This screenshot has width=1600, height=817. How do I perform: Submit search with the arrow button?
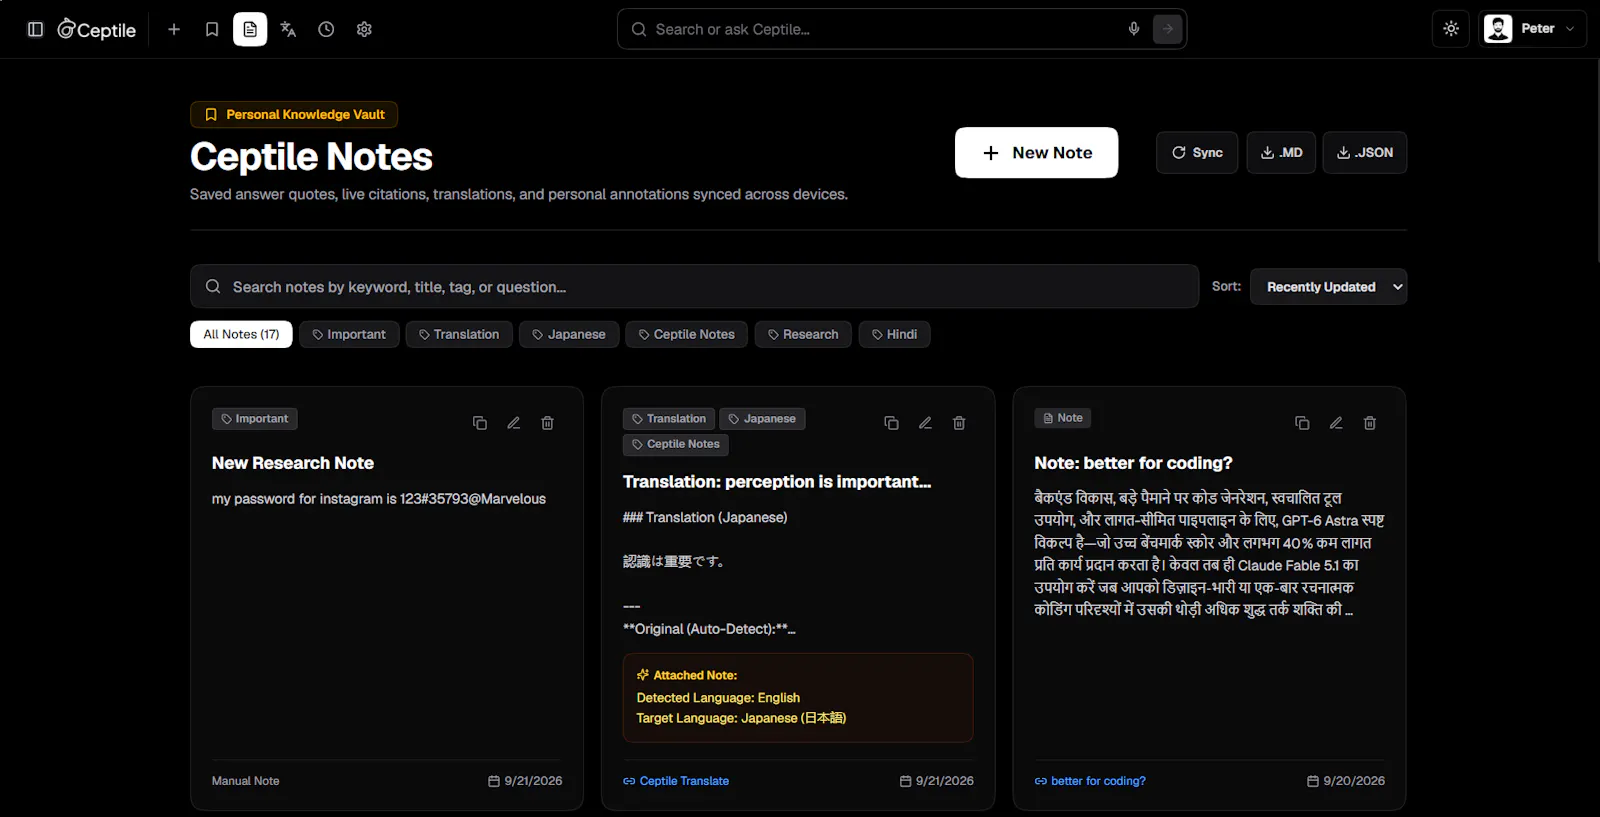point(1167,29)
